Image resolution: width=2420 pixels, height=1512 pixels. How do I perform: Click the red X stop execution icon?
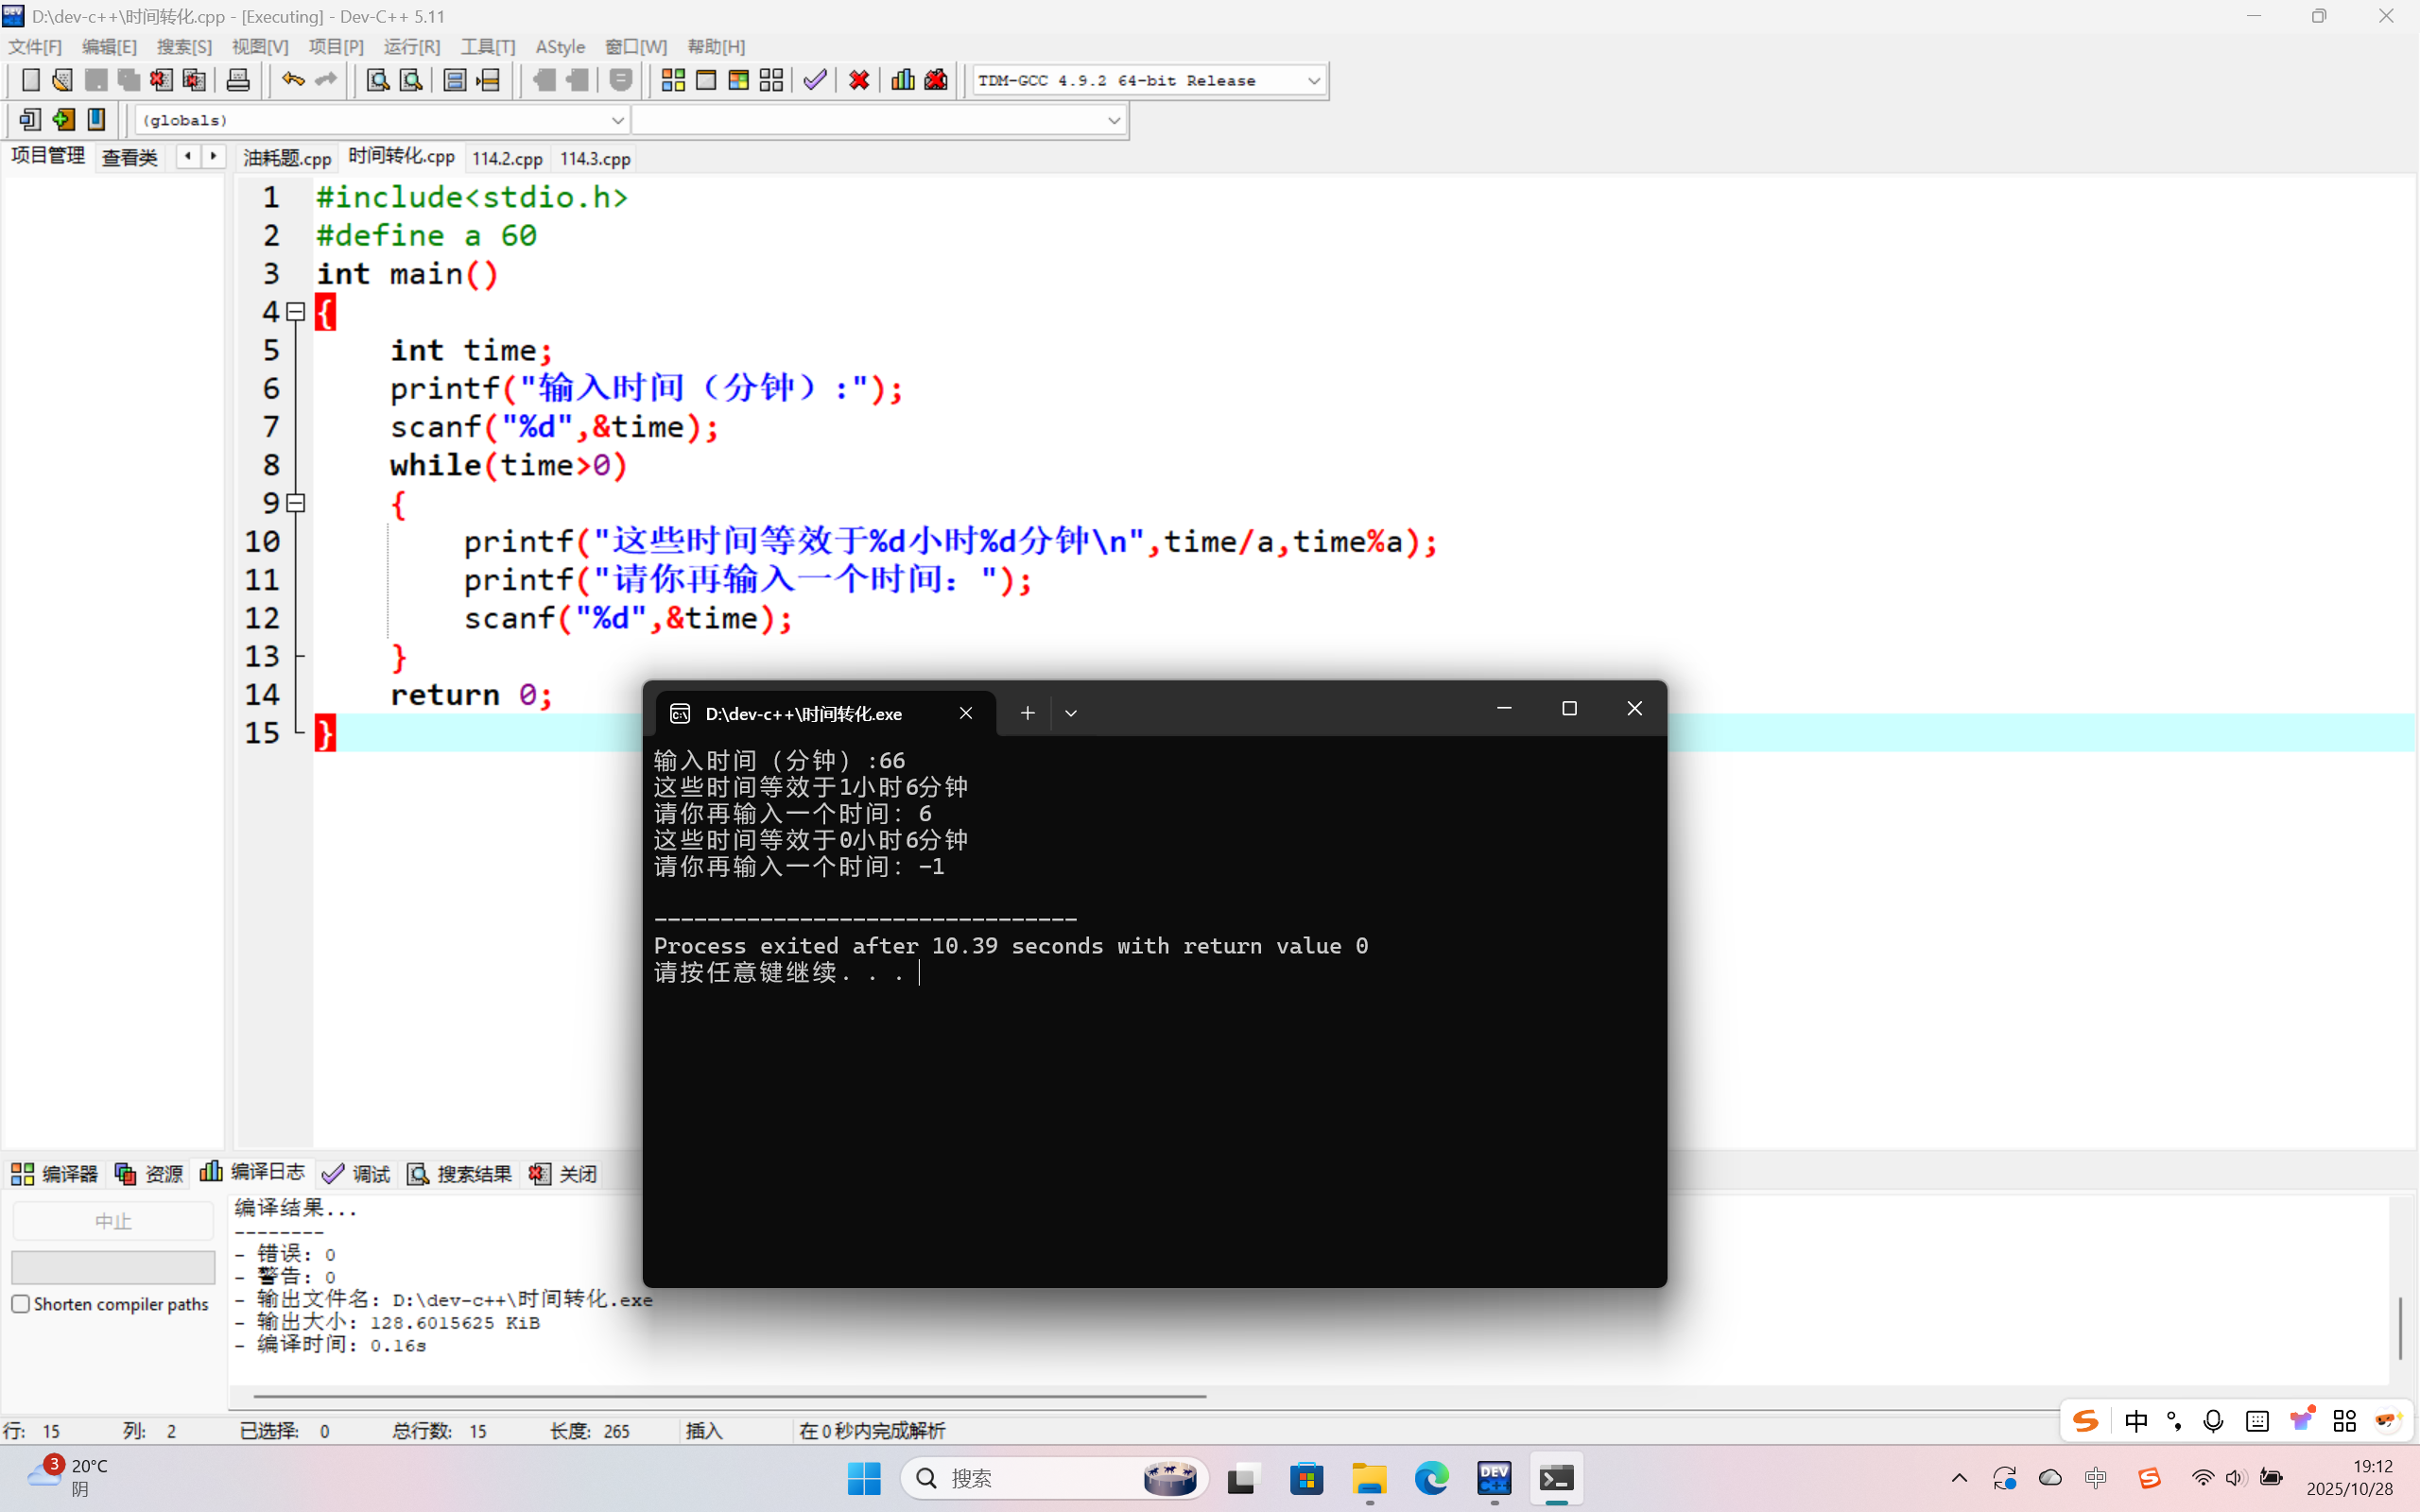pyautogui.click(x=858, y=80)
